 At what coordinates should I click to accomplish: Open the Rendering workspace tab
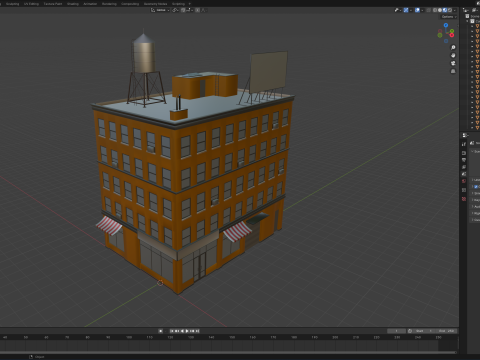point(109,4)
